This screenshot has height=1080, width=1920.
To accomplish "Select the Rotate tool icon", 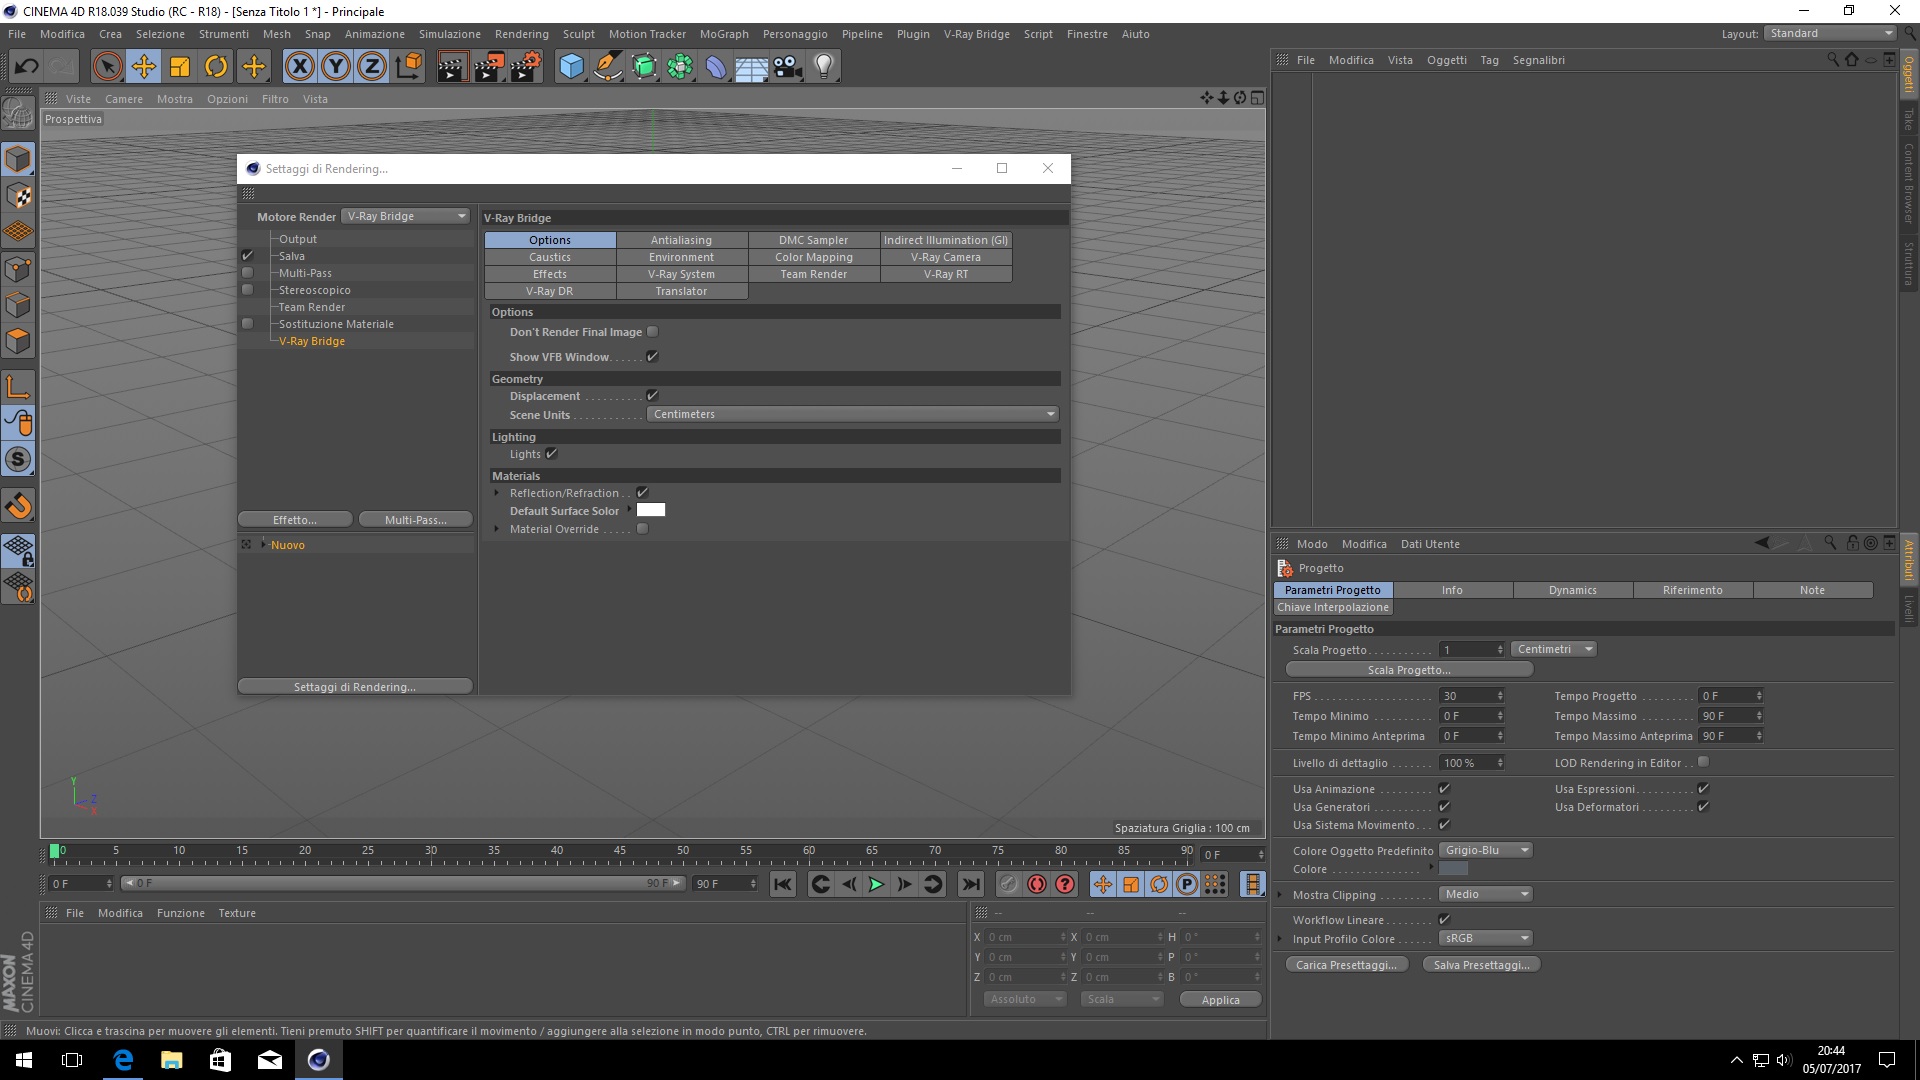I will point(216,67).
